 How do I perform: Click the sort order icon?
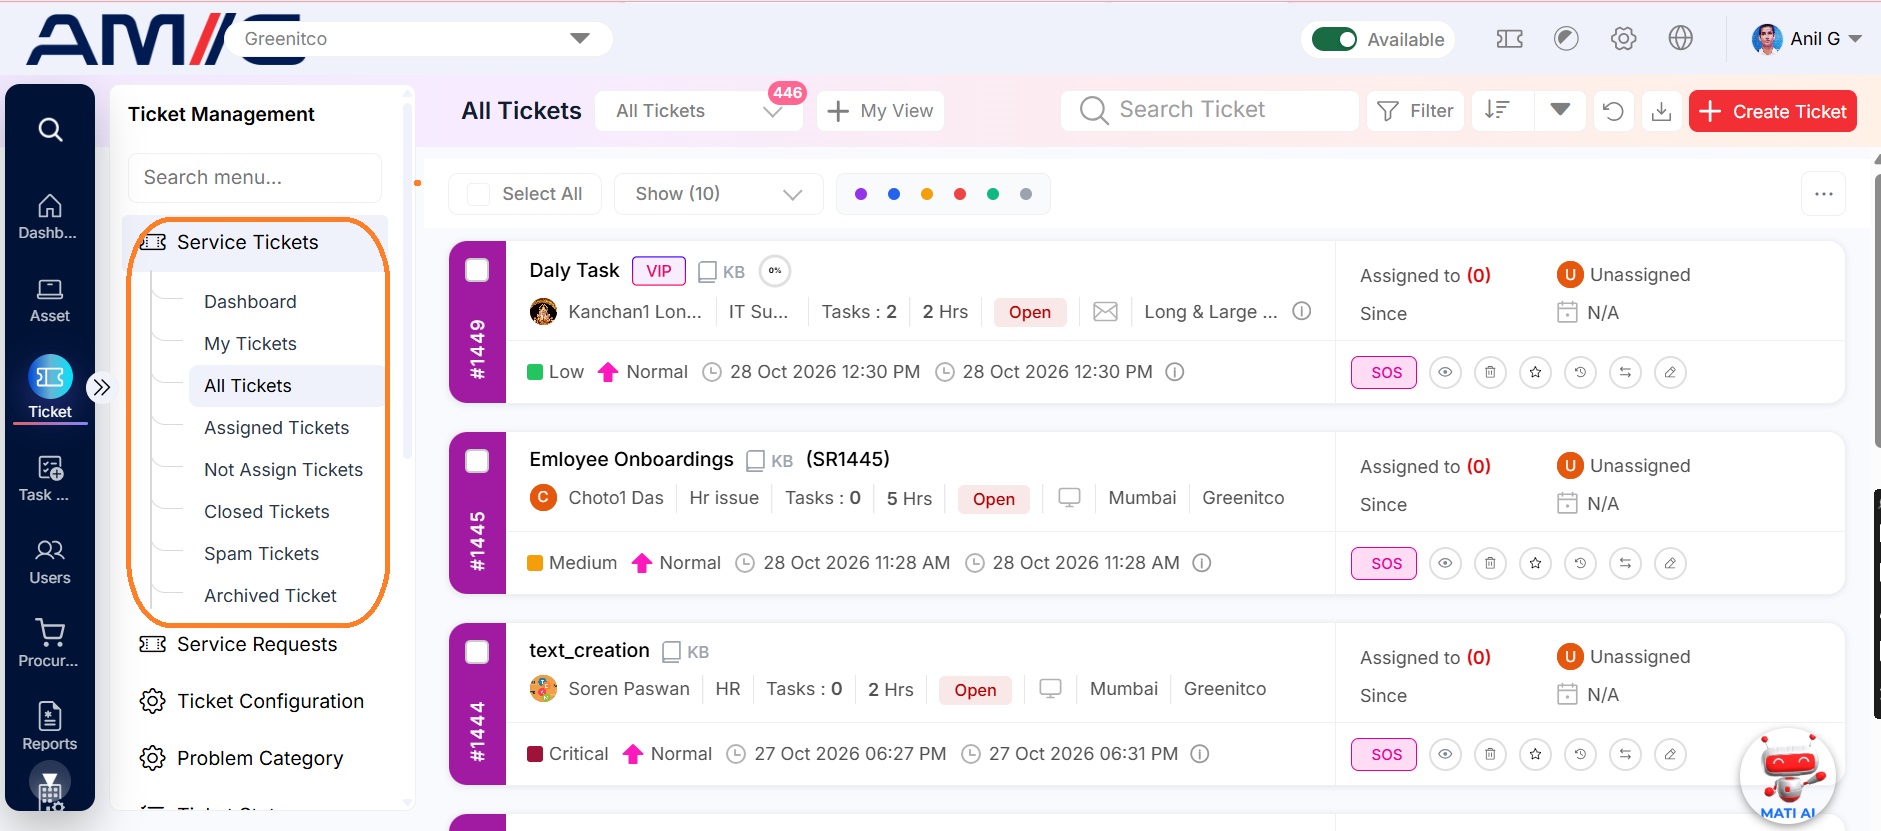(x=1497, y=110)
